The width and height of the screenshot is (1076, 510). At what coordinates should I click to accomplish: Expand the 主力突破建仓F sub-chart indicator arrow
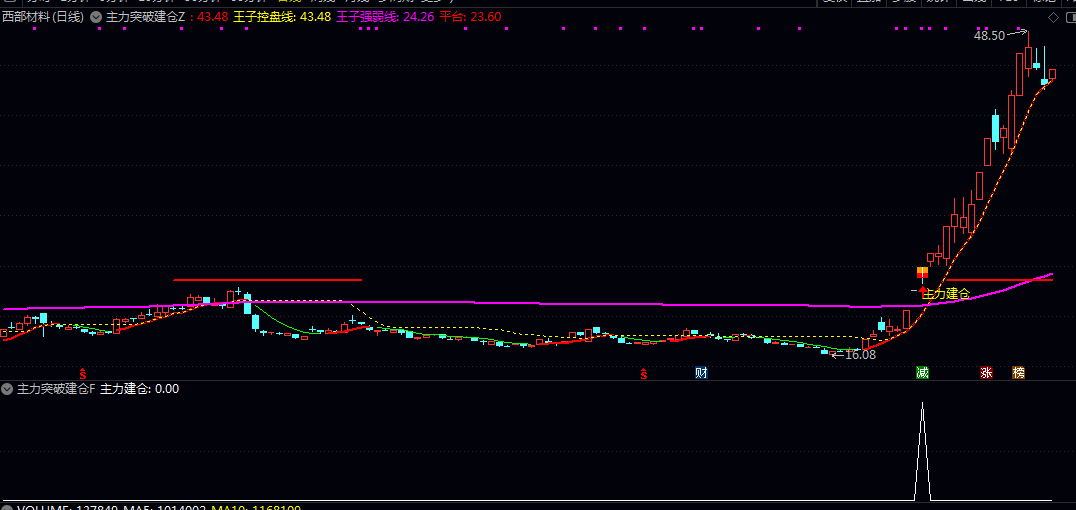click(x=8, y=388)
